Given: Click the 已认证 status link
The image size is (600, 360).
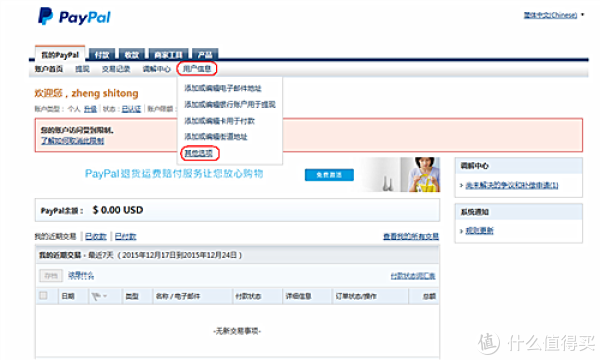Looking at the screenshot, I should 131,109.
